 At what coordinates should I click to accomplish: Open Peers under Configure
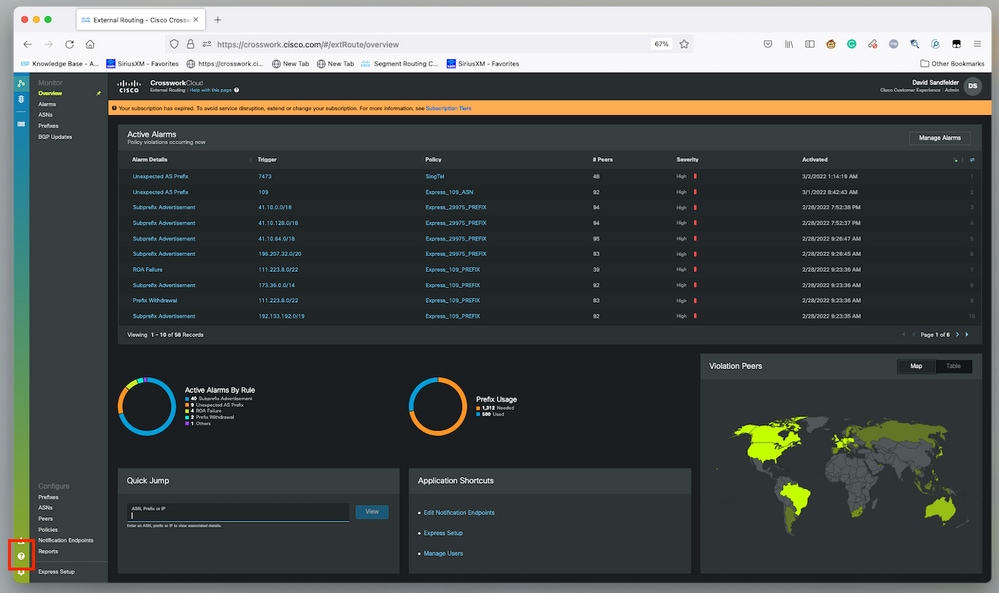coord(45,519)
